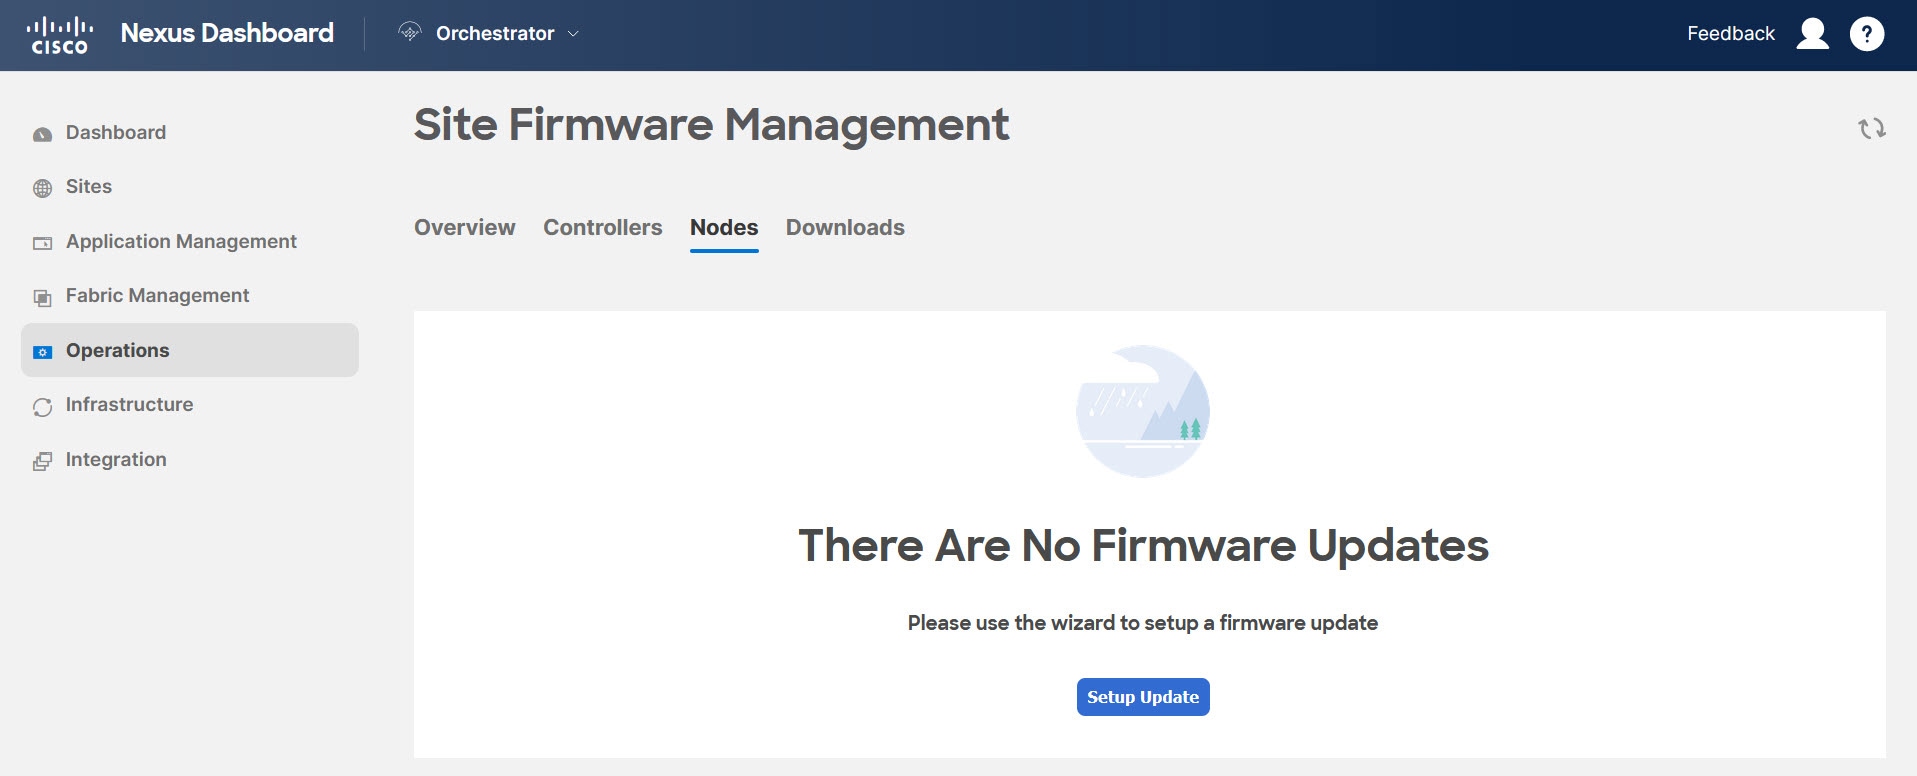Click the Infrastructure icon

click(x=42, y=406)
